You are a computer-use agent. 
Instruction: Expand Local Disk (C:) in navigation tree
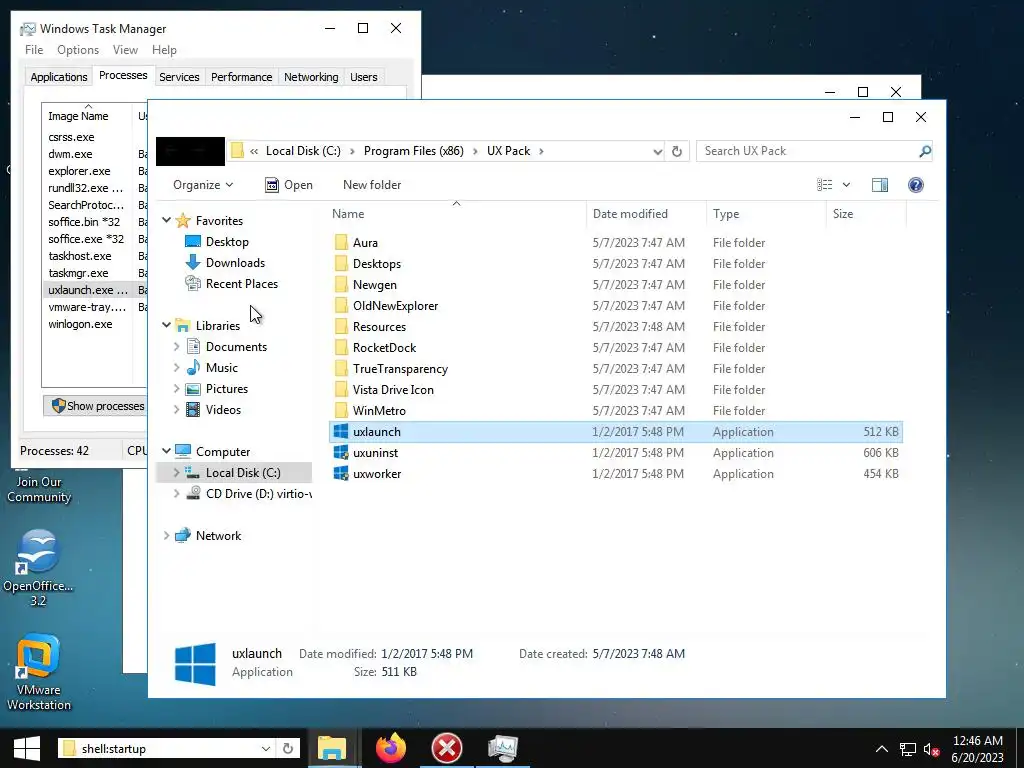176,472
